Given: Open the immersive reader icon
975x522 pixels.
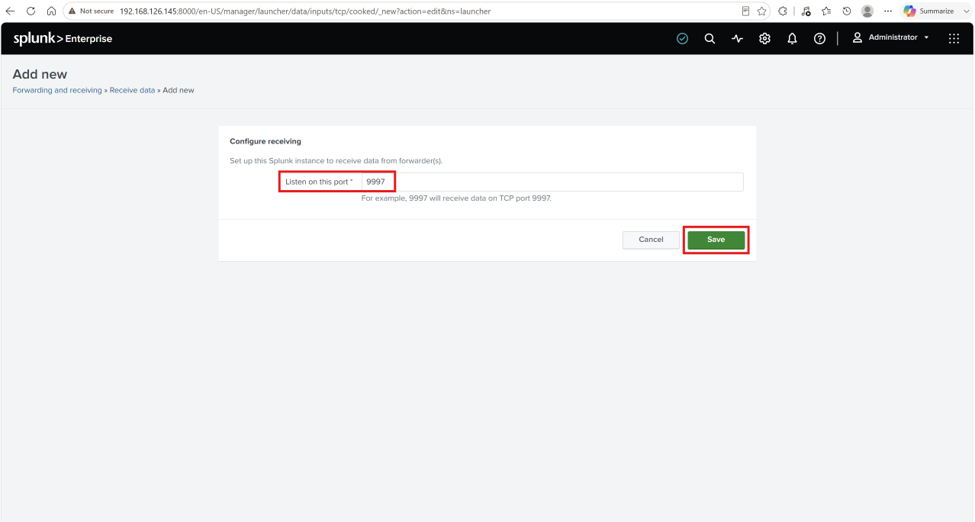Looking at the screenshot, I should [x=745, y=11].
